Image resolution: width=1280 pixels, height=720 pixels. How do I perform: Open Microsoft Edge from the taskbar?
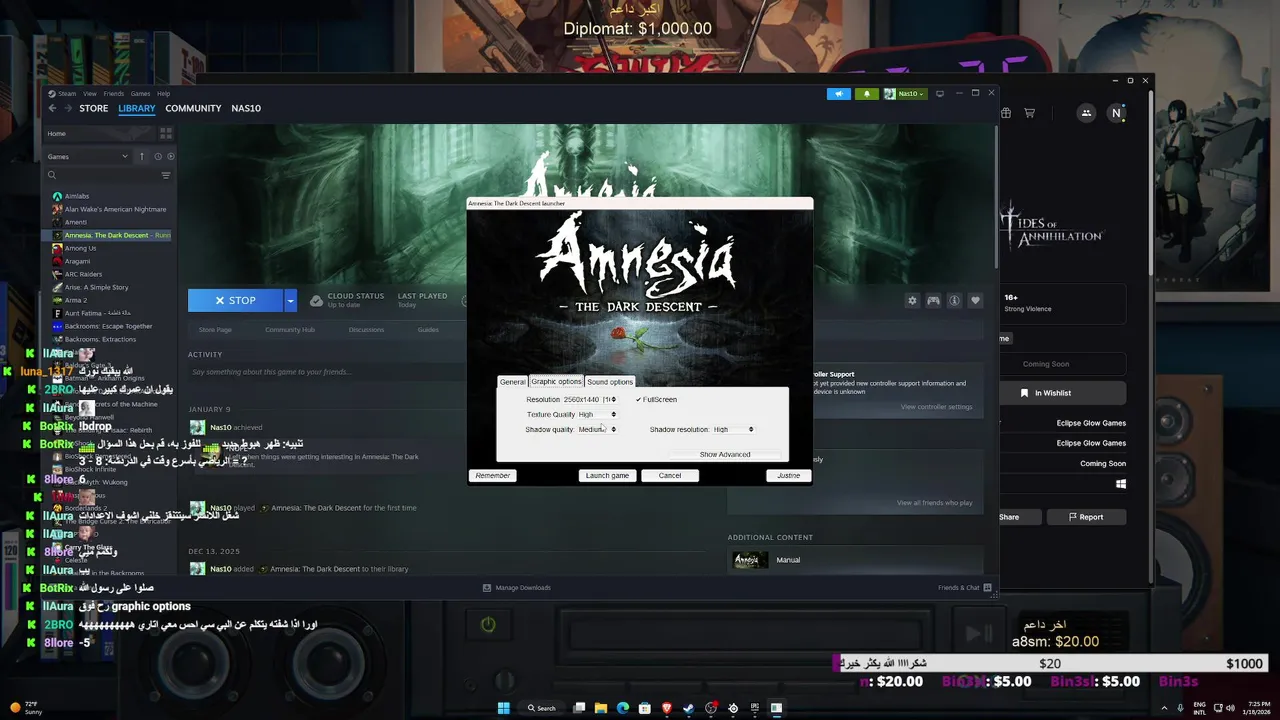point(623,708)
